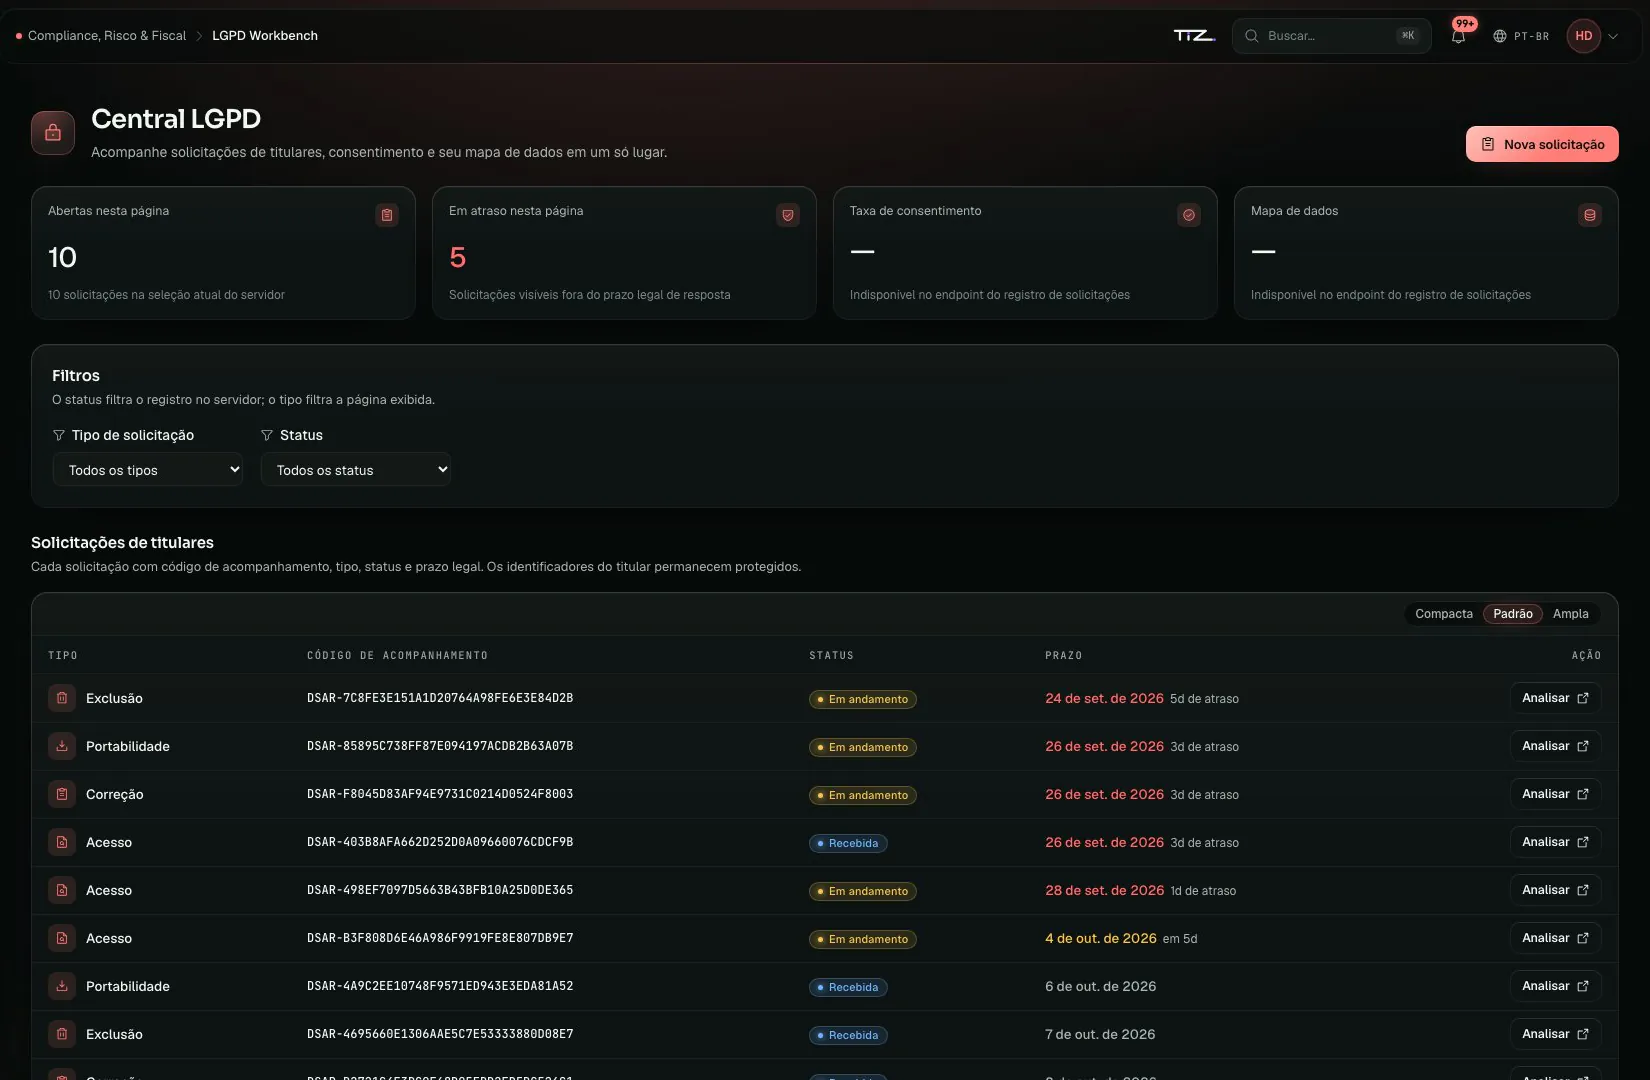
Task: Click Analisar for DSAR-4A9C2EE1 Portabilidade request
Action: pyautogui.click(x=1555, y=986)
